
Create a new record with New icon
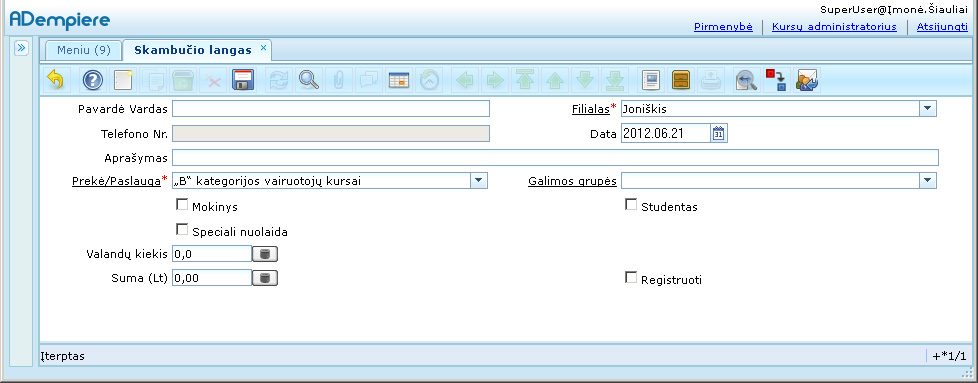click(x=123, y=80)
